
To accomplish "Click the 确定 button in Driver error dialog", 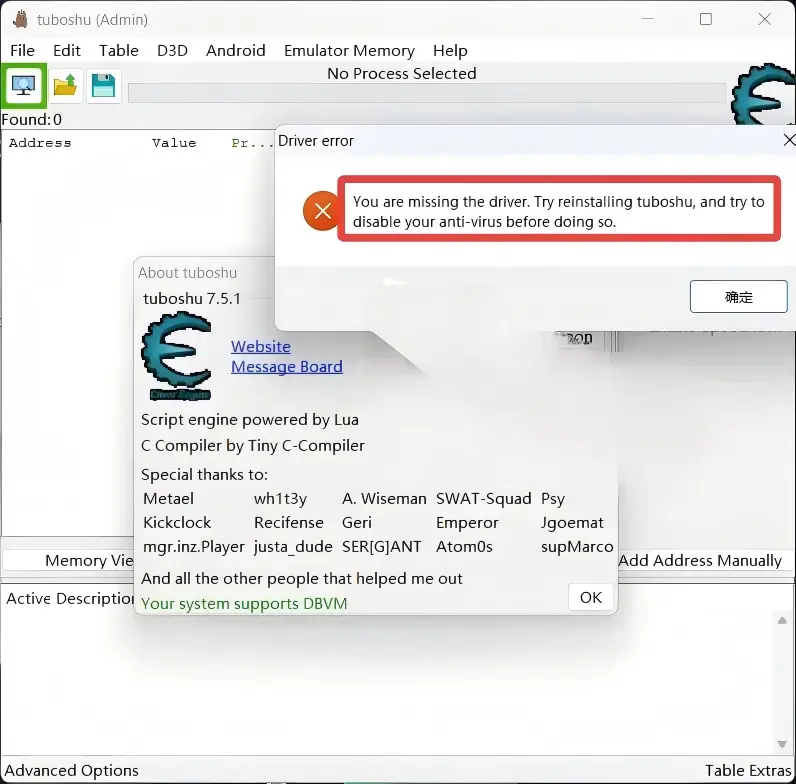I will 739,297.
